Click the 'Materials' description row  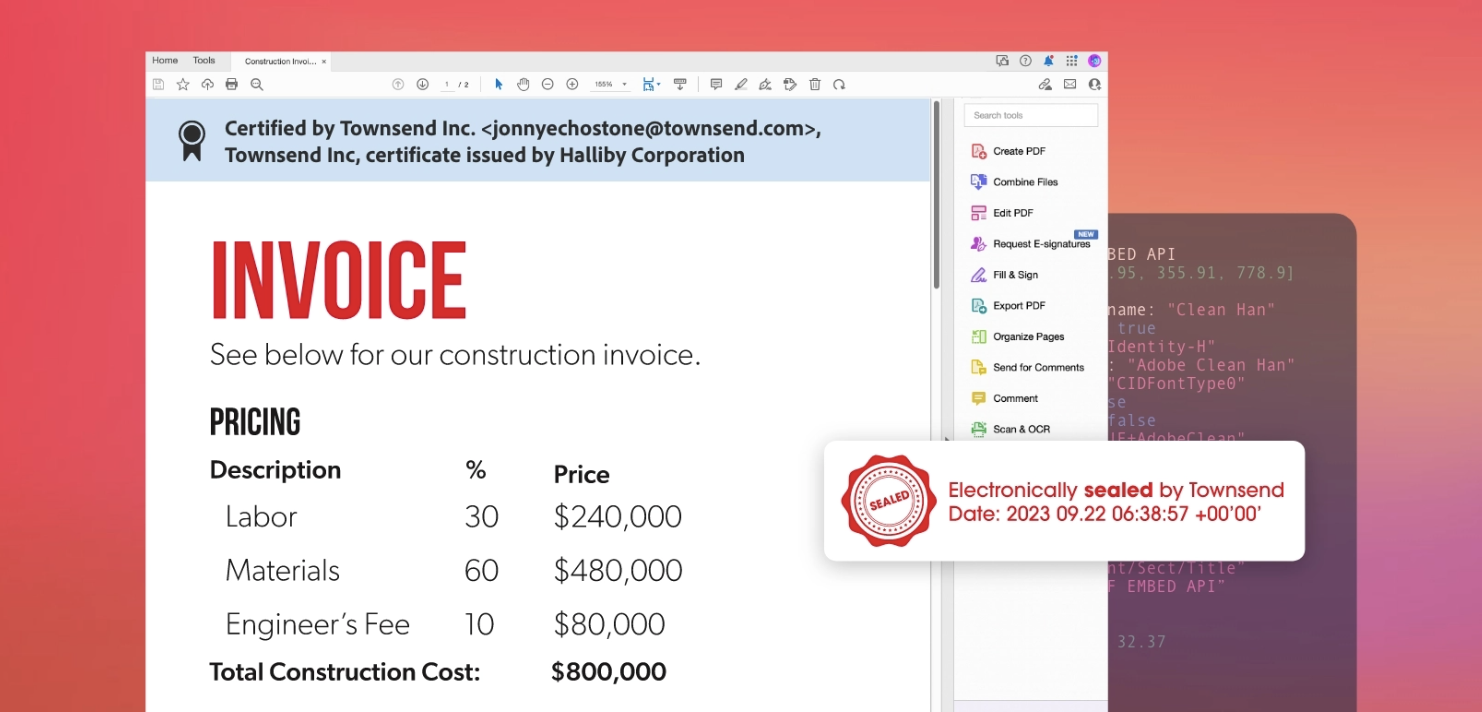pos(283,571)
